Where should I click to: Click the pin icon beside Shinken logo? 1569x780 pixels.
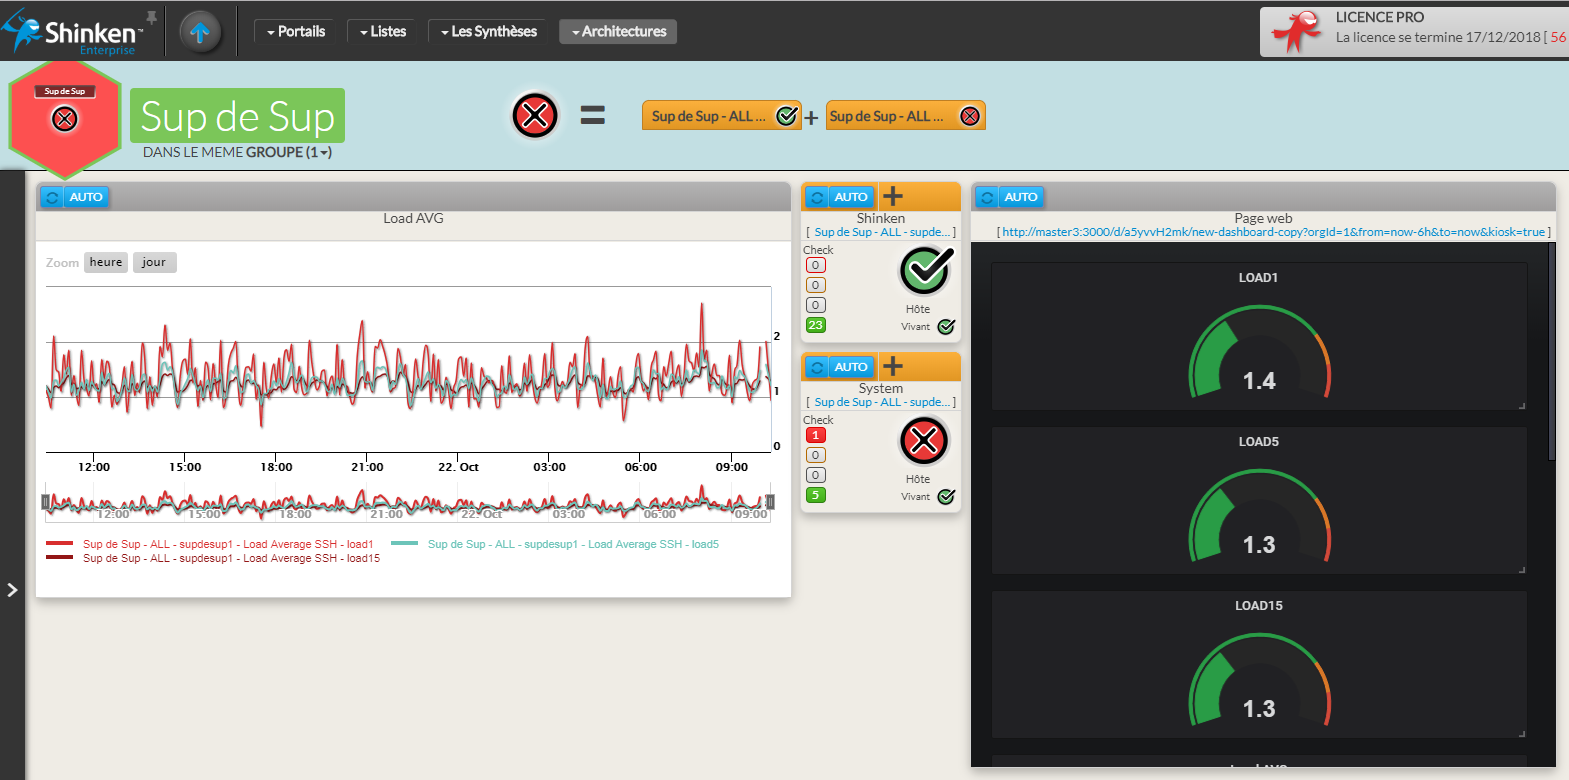click(152, 18)
